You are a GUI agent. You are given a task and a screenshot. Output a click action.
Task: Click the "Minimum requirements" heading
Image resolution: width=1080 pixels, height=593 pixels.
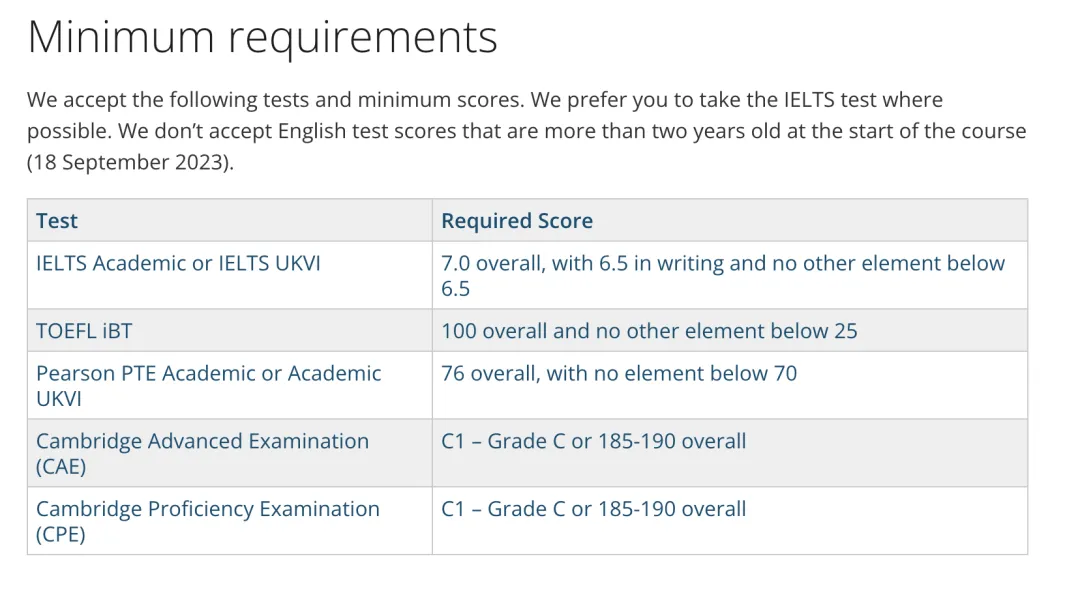click(x=262, y=38)
